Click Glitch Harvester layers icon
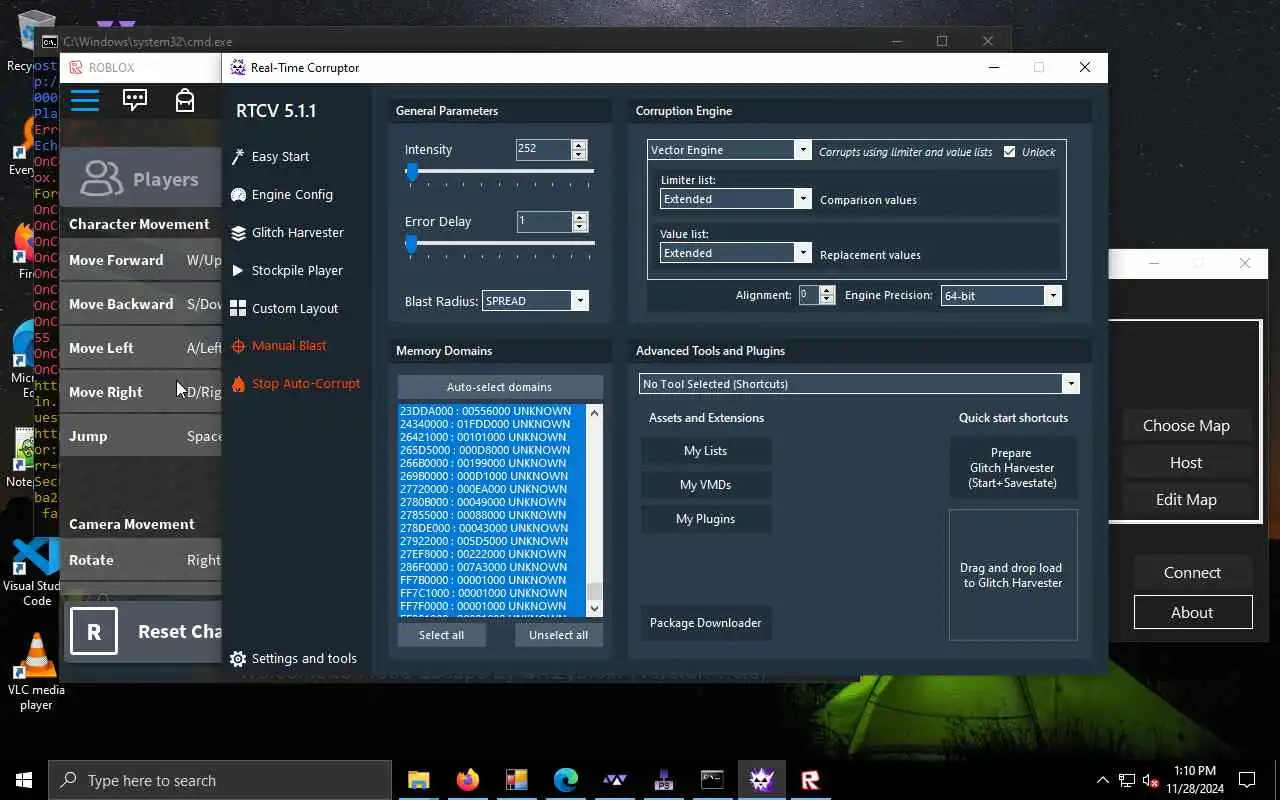Viewport: 1280px width, 800px height. (238, 233)
